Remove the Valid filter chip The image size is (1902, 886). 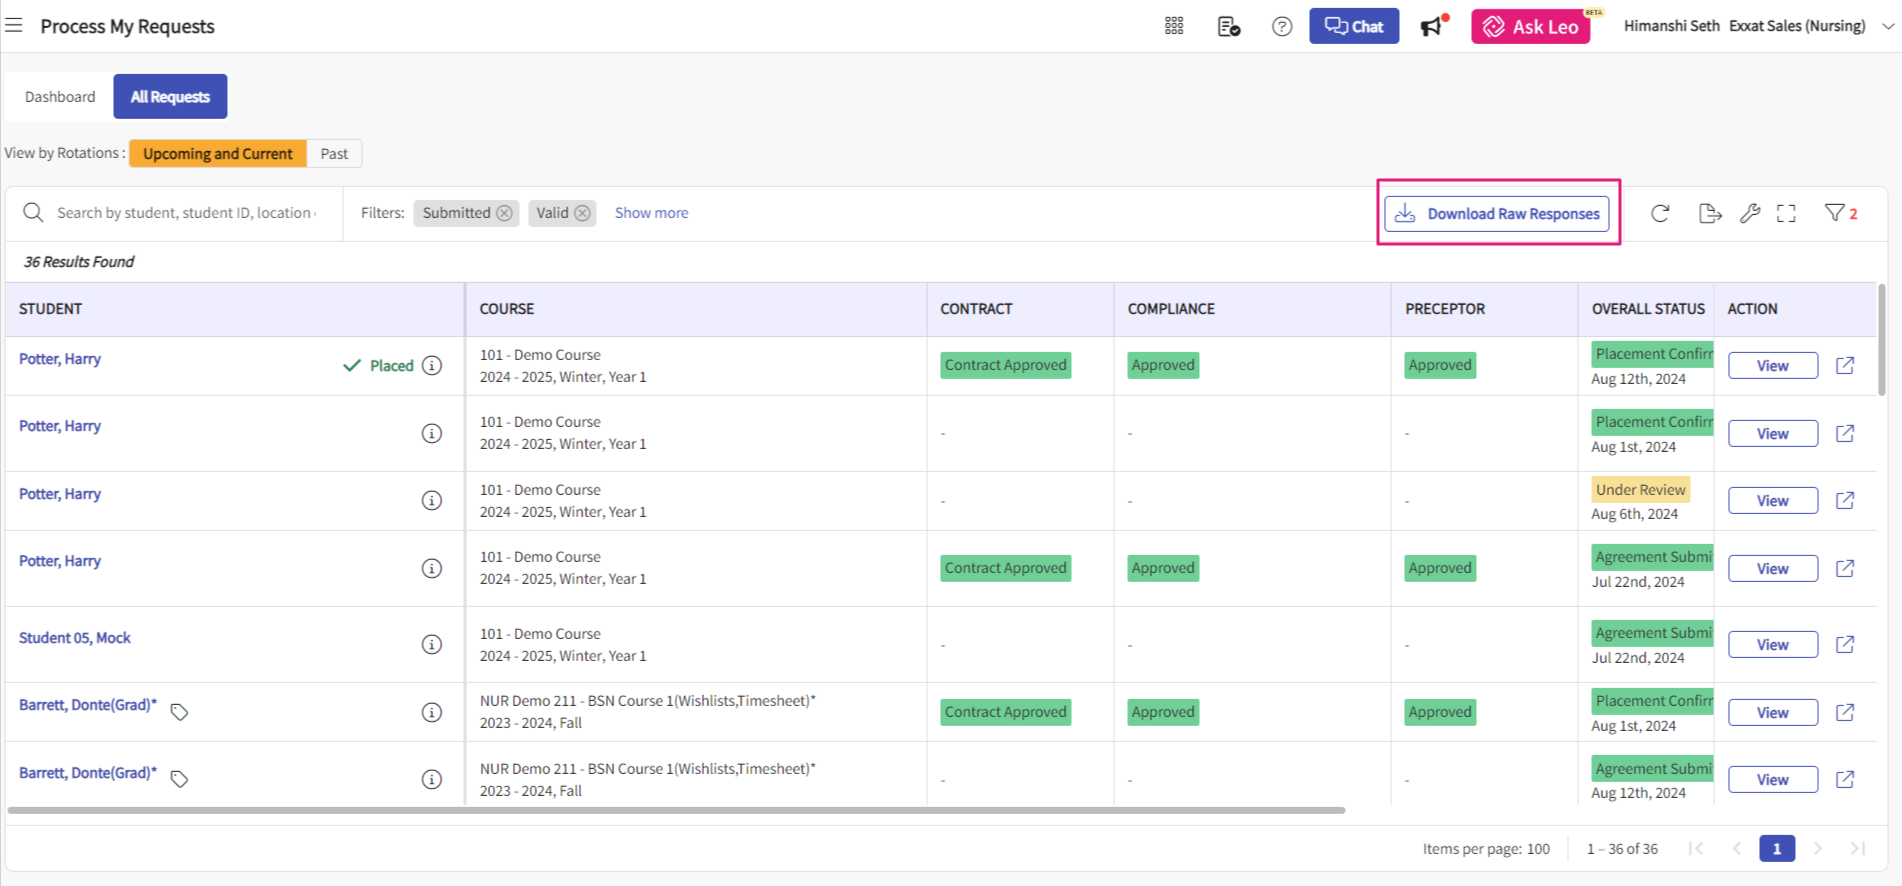click(x=582, y=213)
